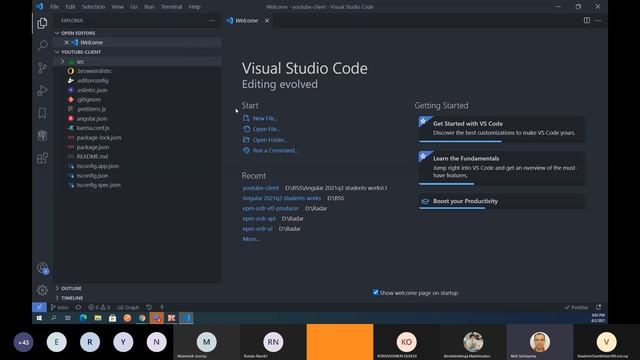Open the Bookmarks view in activity bar
The height and width of the screenshot is (360, 640).
[x=42, y=113]
